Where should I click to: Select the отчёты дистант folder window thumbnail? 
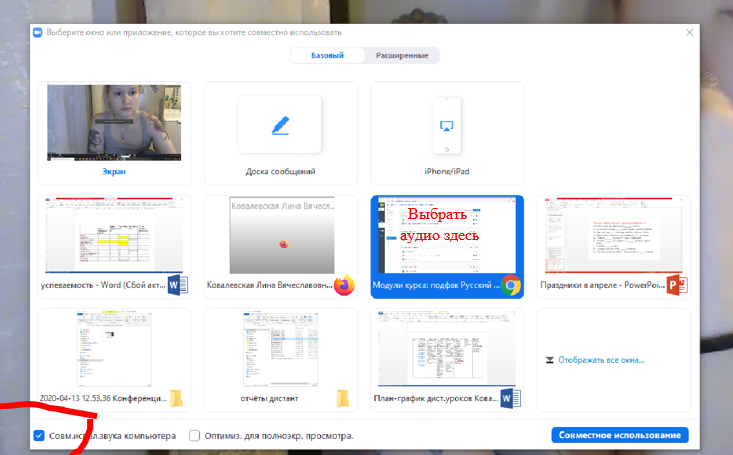[x=280, y=350]
